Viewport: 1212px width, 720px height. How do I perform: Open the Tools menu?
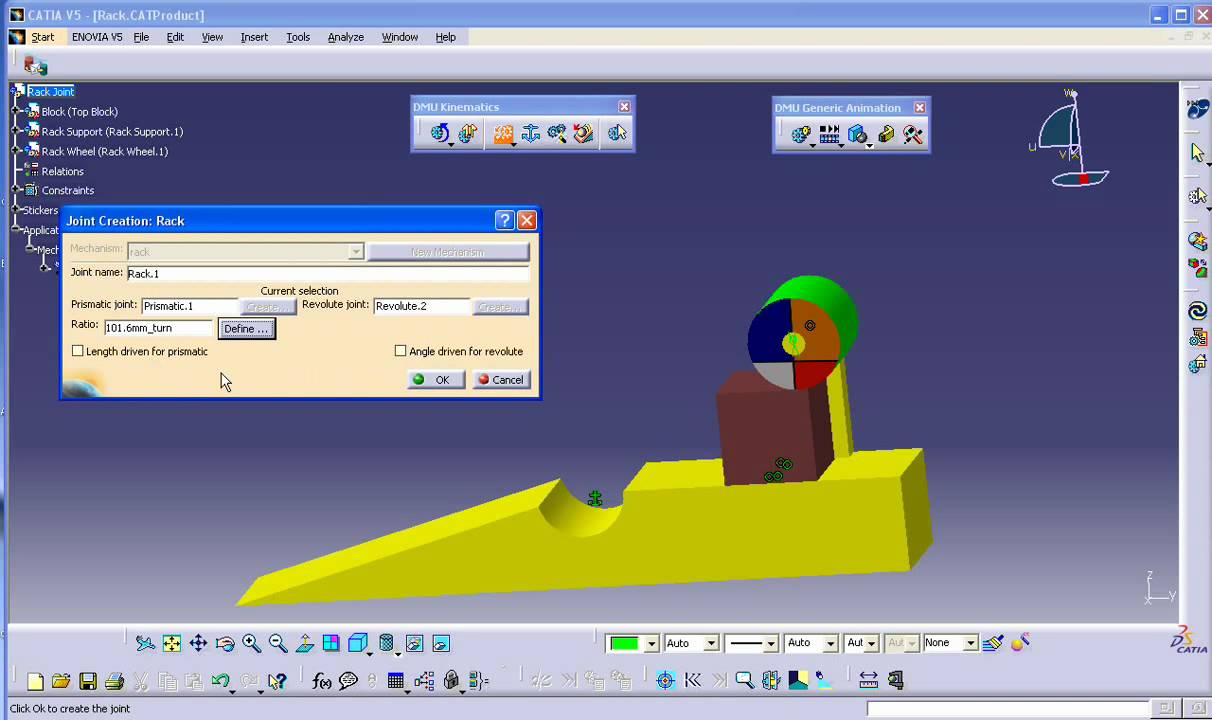tap(298, 37)
